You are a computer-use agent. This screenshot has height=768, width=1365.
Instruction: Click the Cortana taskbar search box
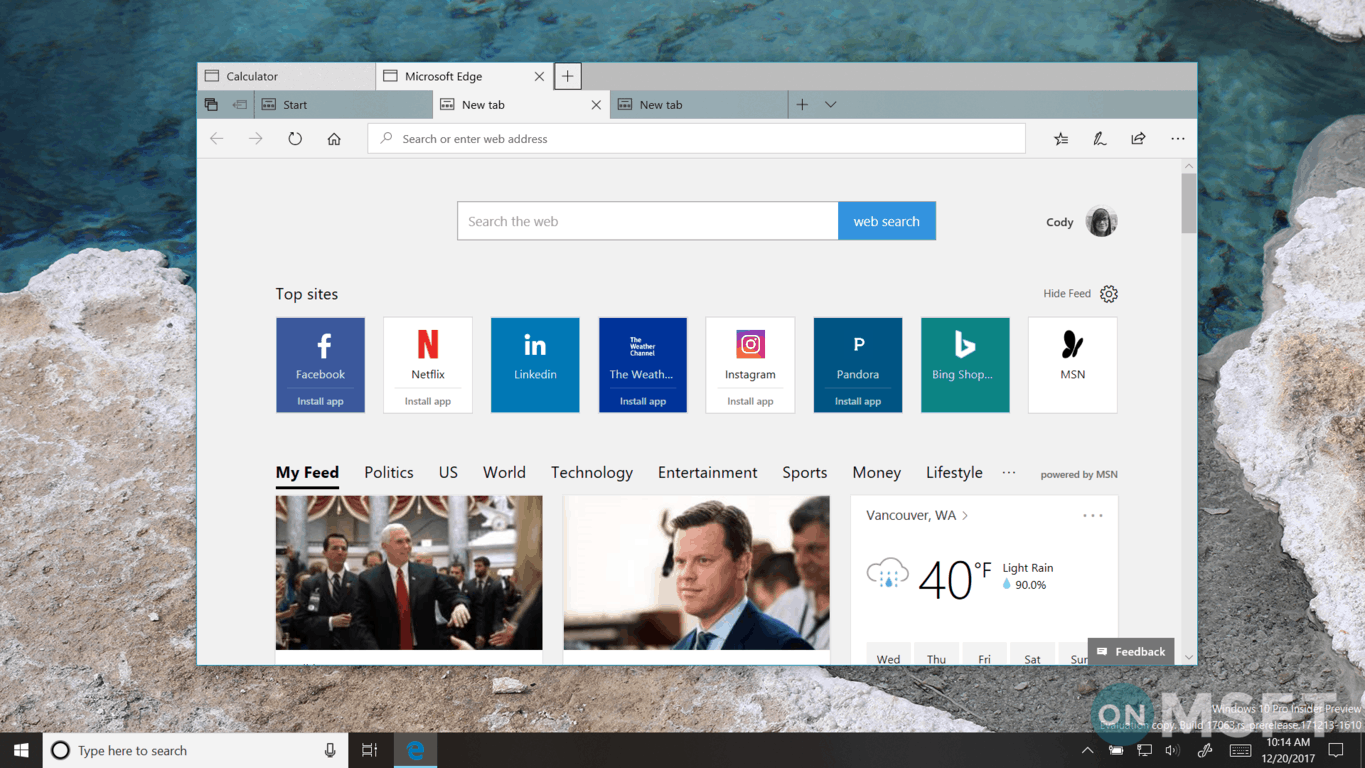[x=196, y=750]
